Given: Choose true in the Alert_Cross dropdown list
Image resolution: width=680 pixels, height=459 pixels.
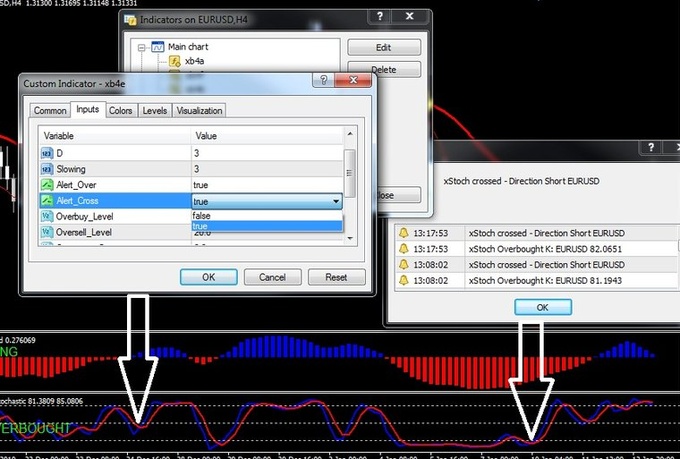Looking at the screenshot, I should pyautogui.click(x=267, y=226).
